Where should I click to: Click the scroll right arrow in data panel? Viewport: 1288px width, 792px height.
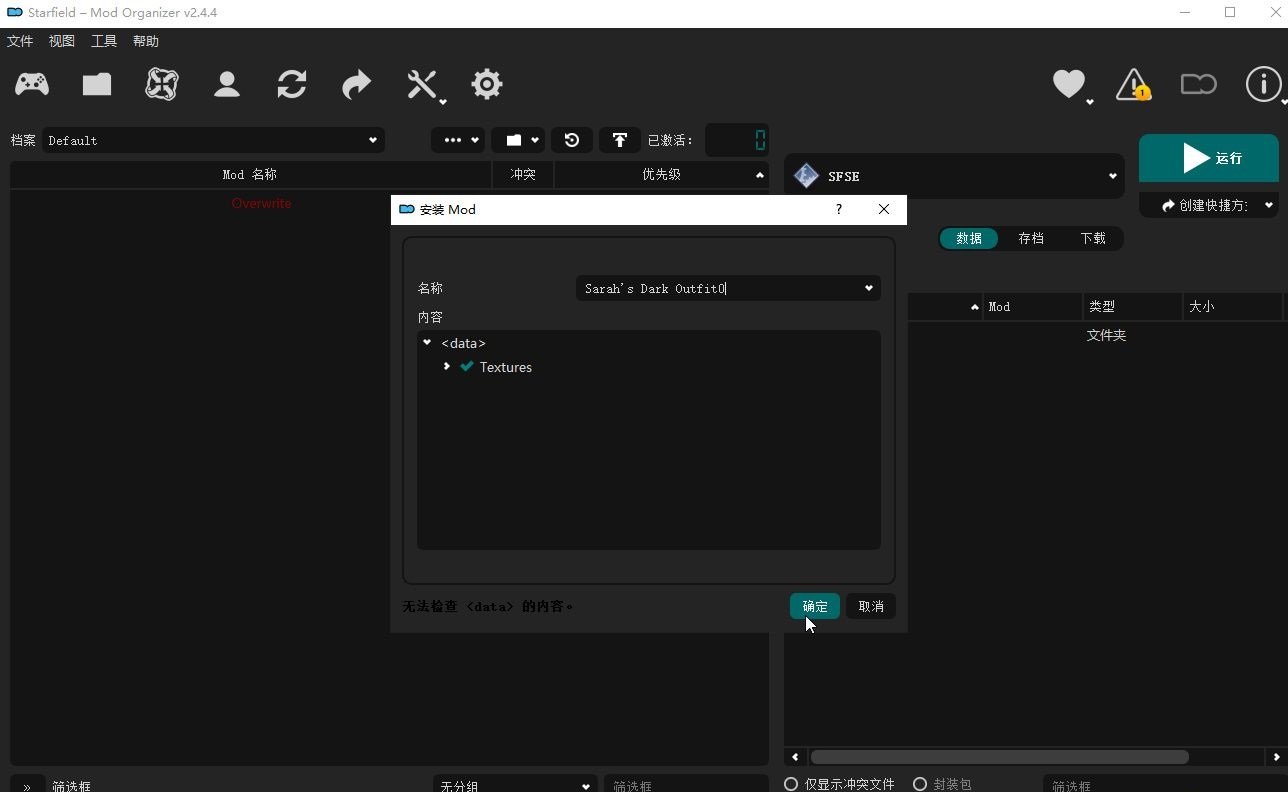coord(1277,757)
